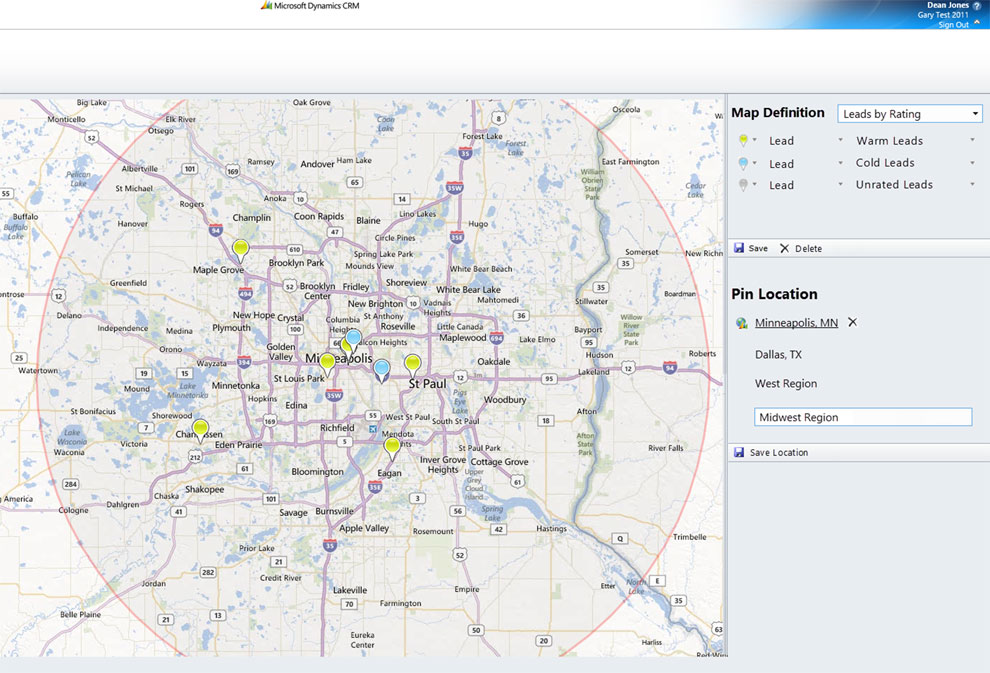Viewport: 990px width, 673px height.
Task: Click the blue pin icon for Cold Leads
Action: pyautogui.click(x=743, y=164)
